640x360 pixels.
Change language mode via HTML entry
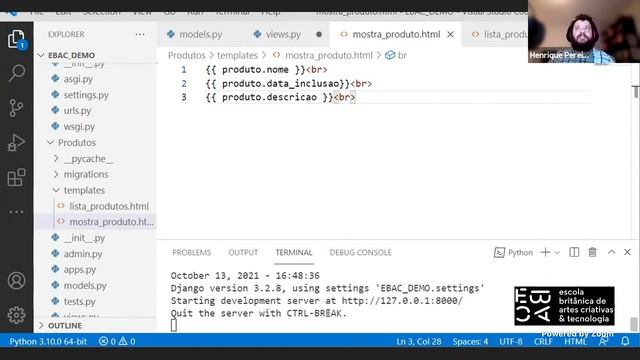(575, 341)
